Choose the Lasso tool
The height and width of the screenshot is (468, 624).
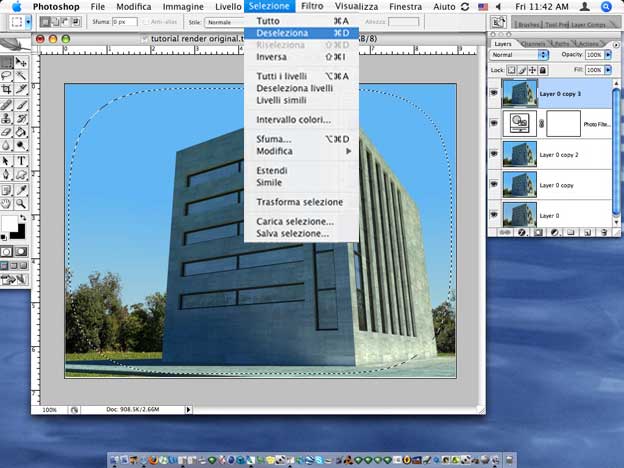8,76
